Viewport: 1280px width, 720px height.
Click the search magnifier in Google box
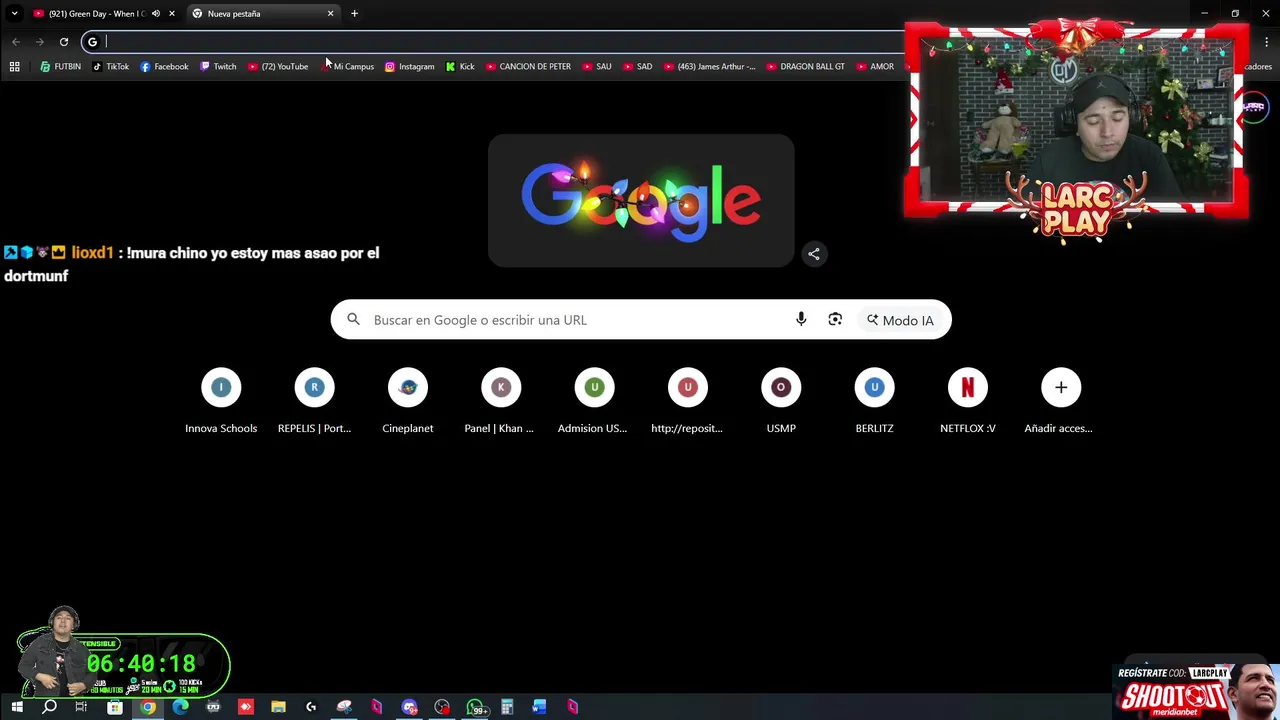353,320
